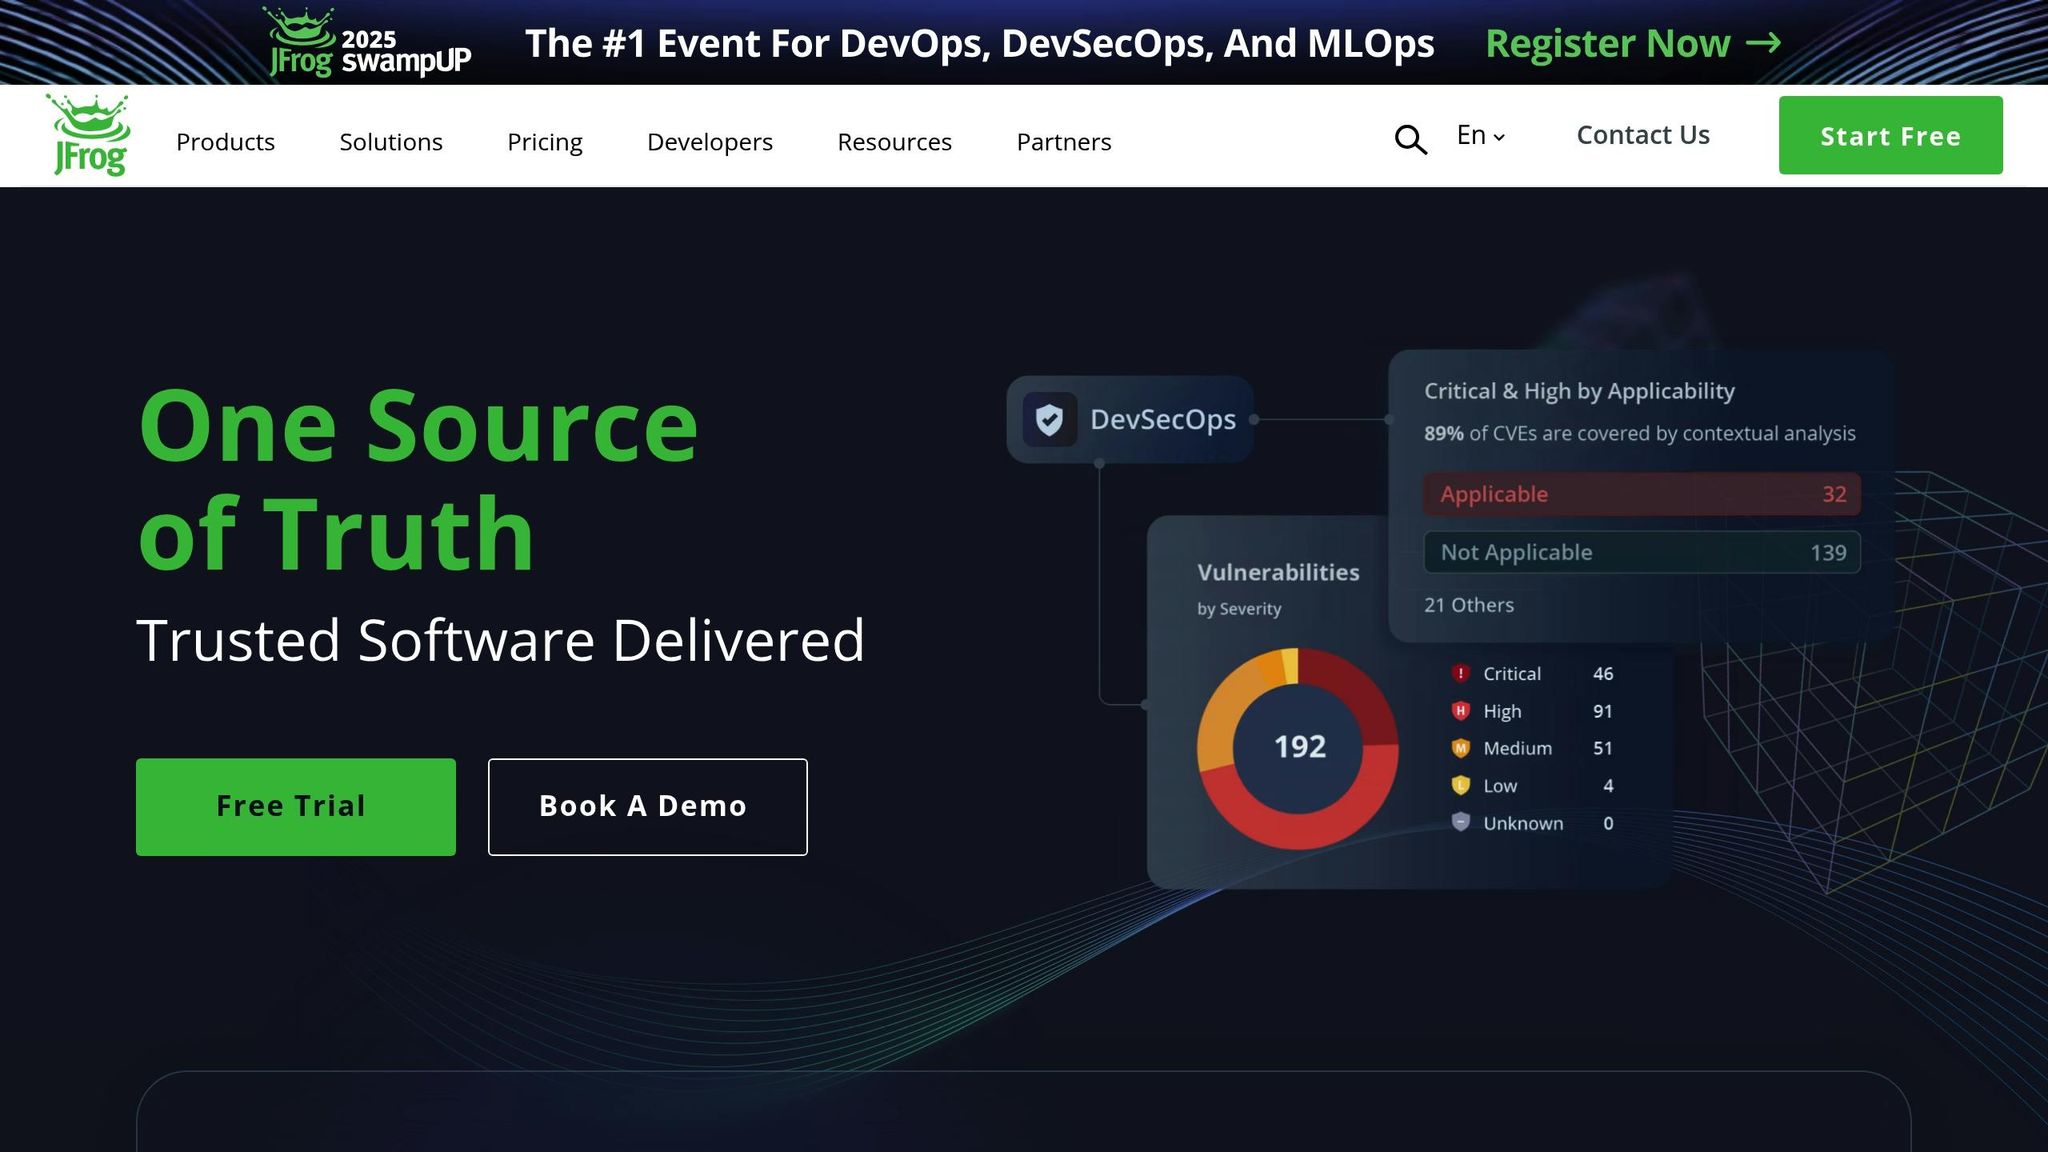The height and width of the screenshot is (1152, 2048).
Task: Click the DevSecOps shield icon
Action: pos(1049,420)
